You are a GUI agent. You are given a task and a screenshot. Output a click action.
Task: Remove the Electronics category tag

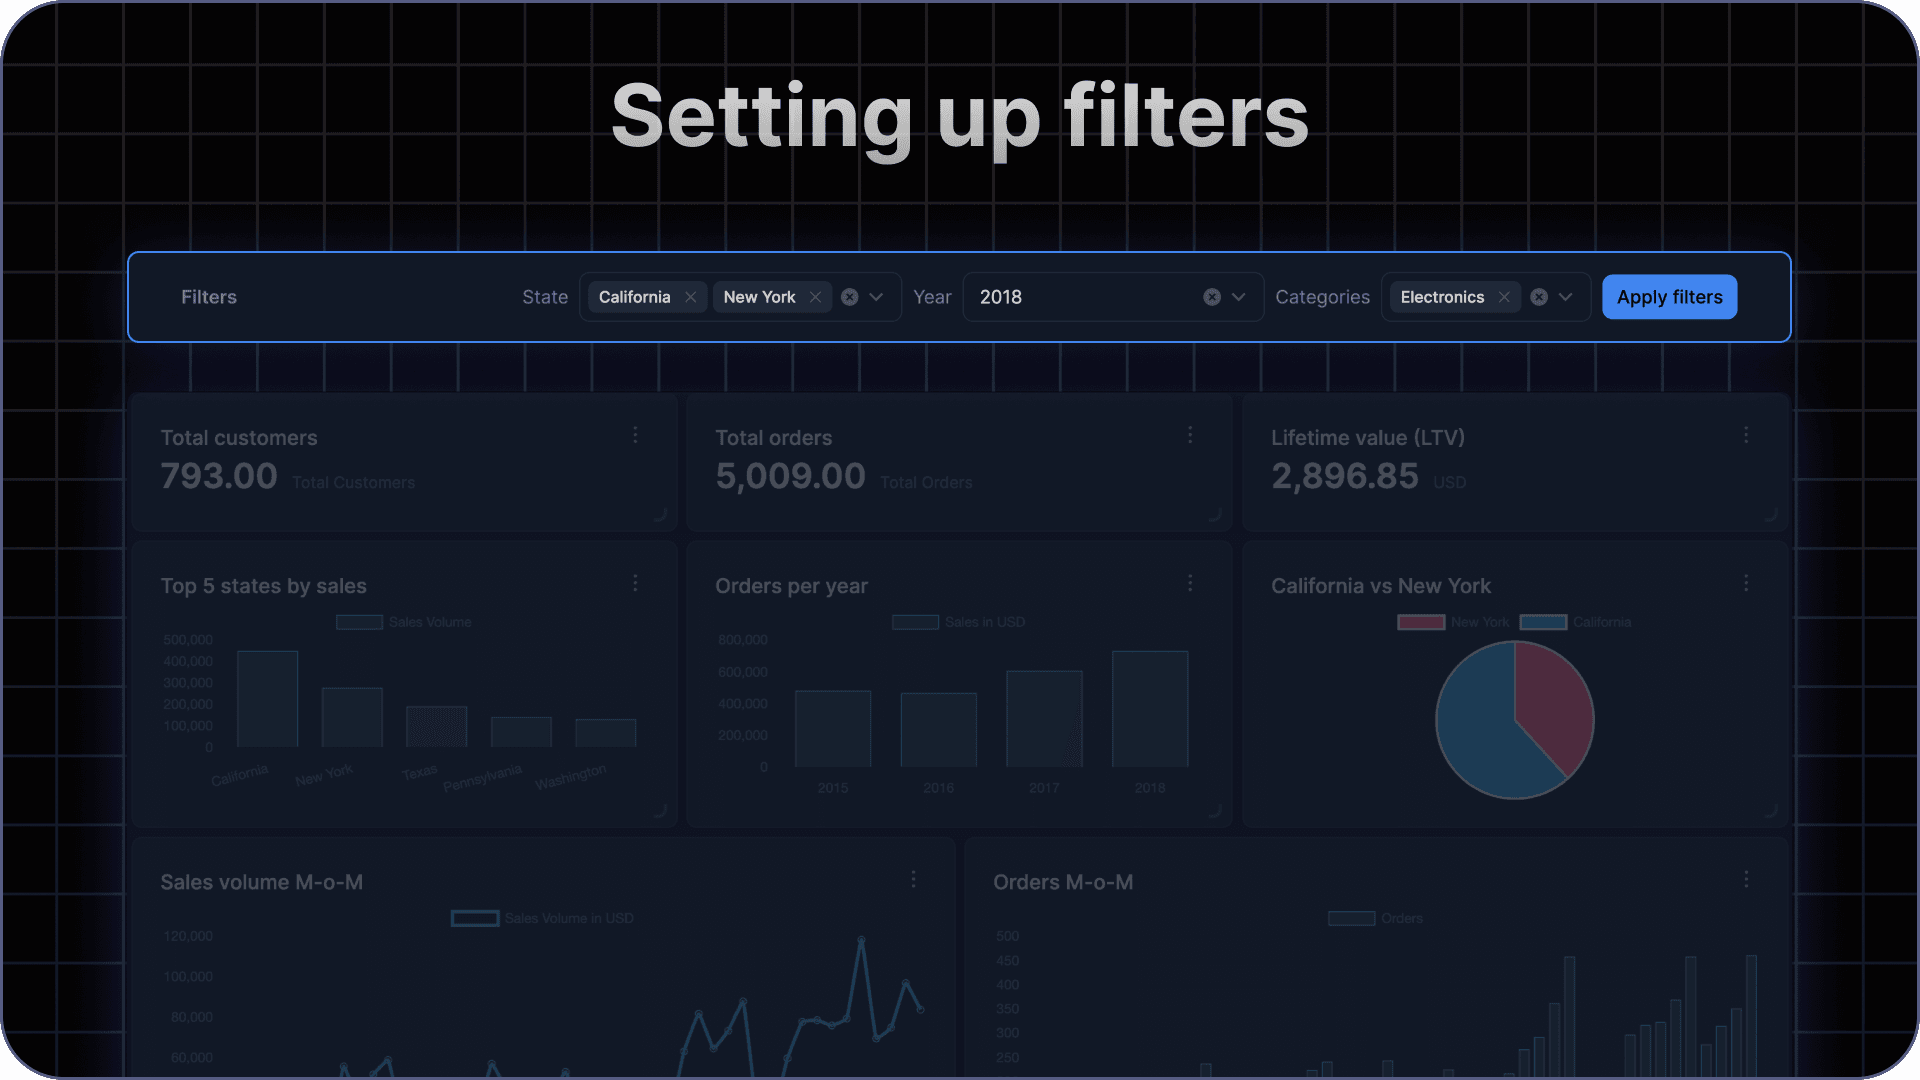tap(1503, 297)
